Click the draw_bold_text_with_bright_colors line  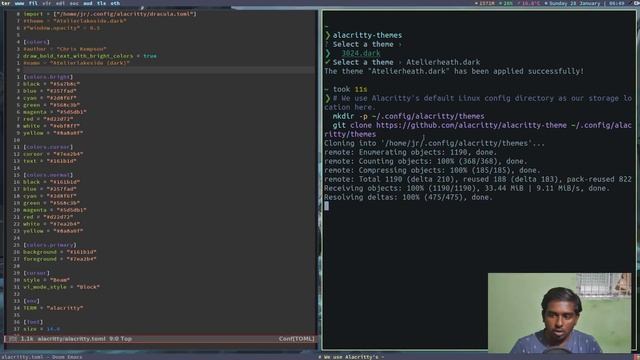(90, 56)
